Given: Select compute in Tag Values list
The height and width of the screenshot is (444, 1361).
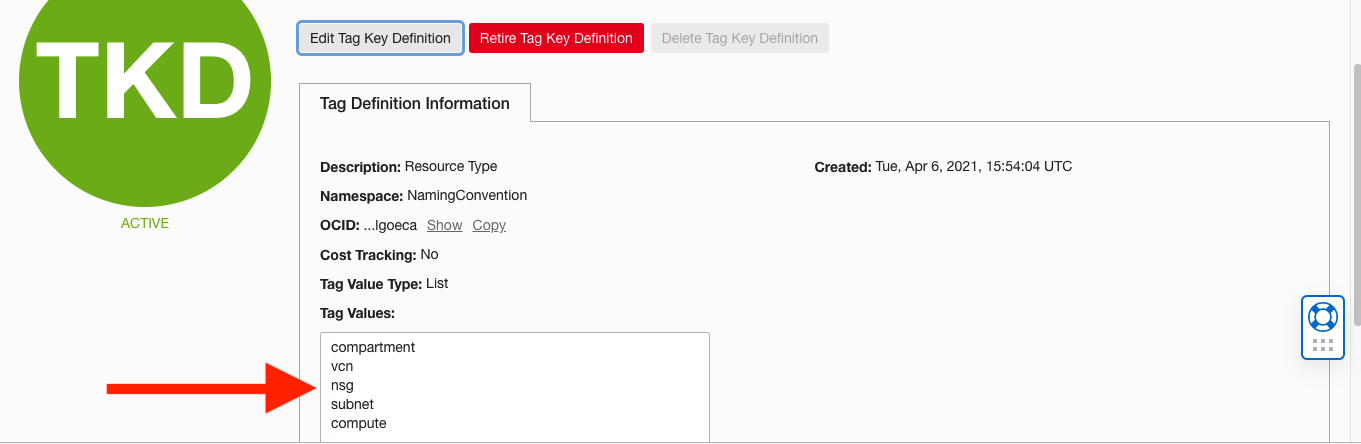Looking at the screenshot, I should click(358, 423).
